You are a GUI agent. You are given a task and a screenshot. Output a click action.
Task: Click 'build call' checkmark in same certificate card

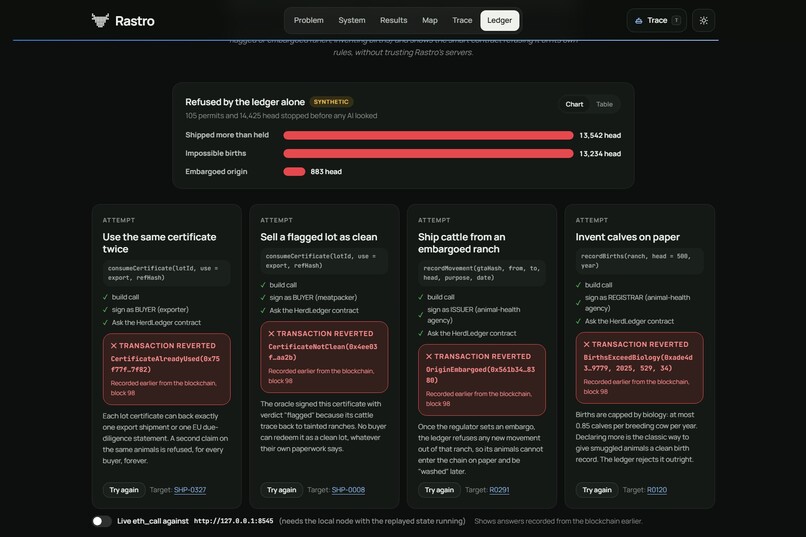click(x=105, y=297)
